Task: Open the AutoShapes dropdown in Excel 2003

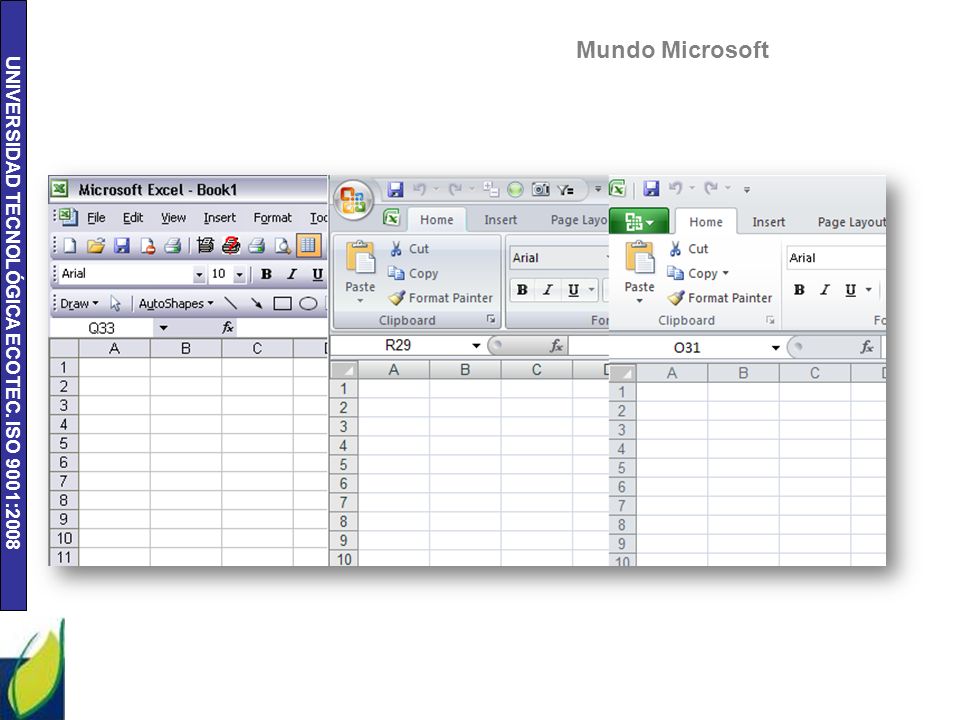Action: coord(176,303)
